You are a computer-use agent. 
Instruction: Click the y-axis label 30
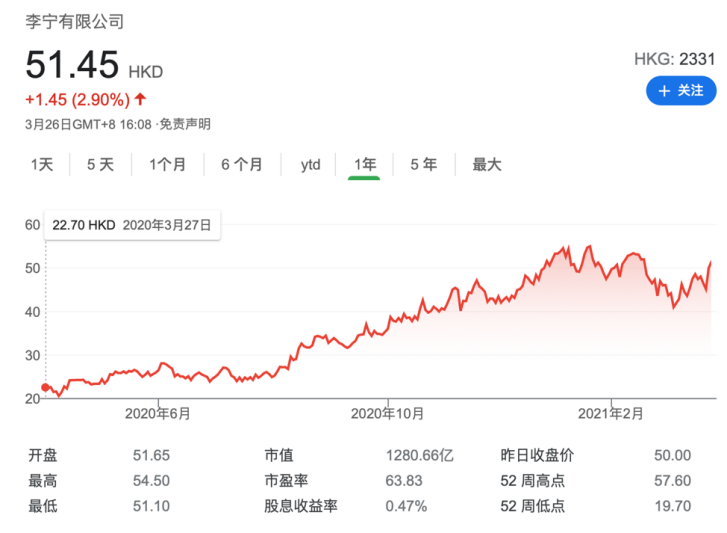click(x=32, y=355)
